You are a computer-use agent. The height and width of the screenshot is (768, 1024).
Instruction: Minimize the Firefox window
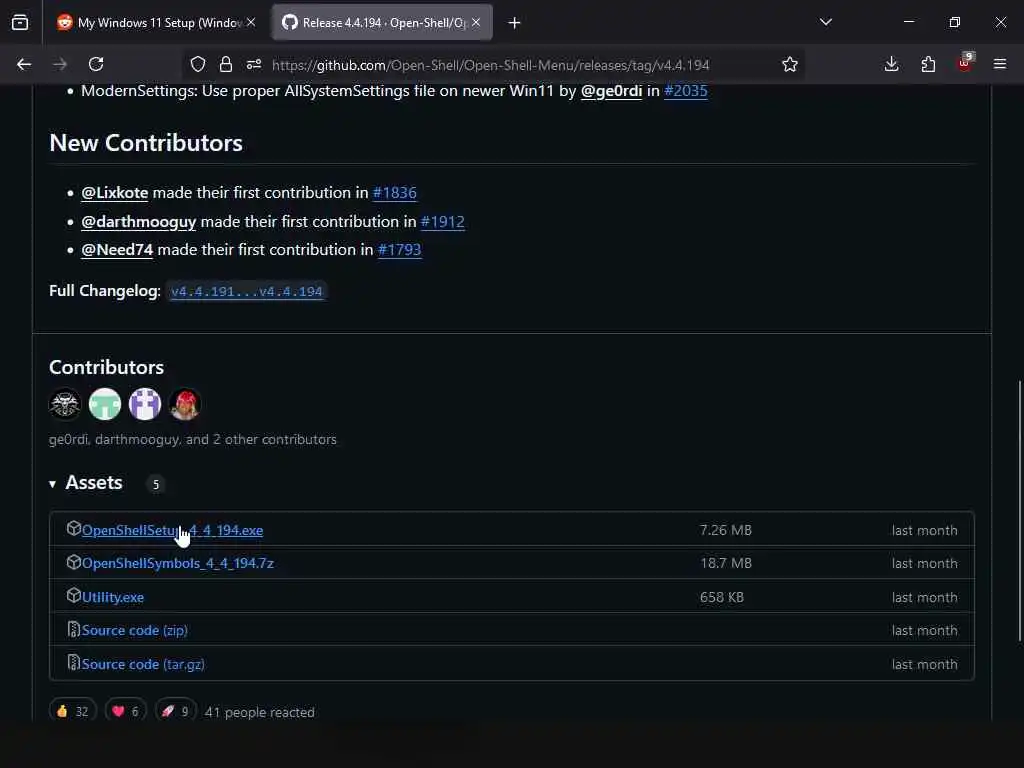[909, 22]
